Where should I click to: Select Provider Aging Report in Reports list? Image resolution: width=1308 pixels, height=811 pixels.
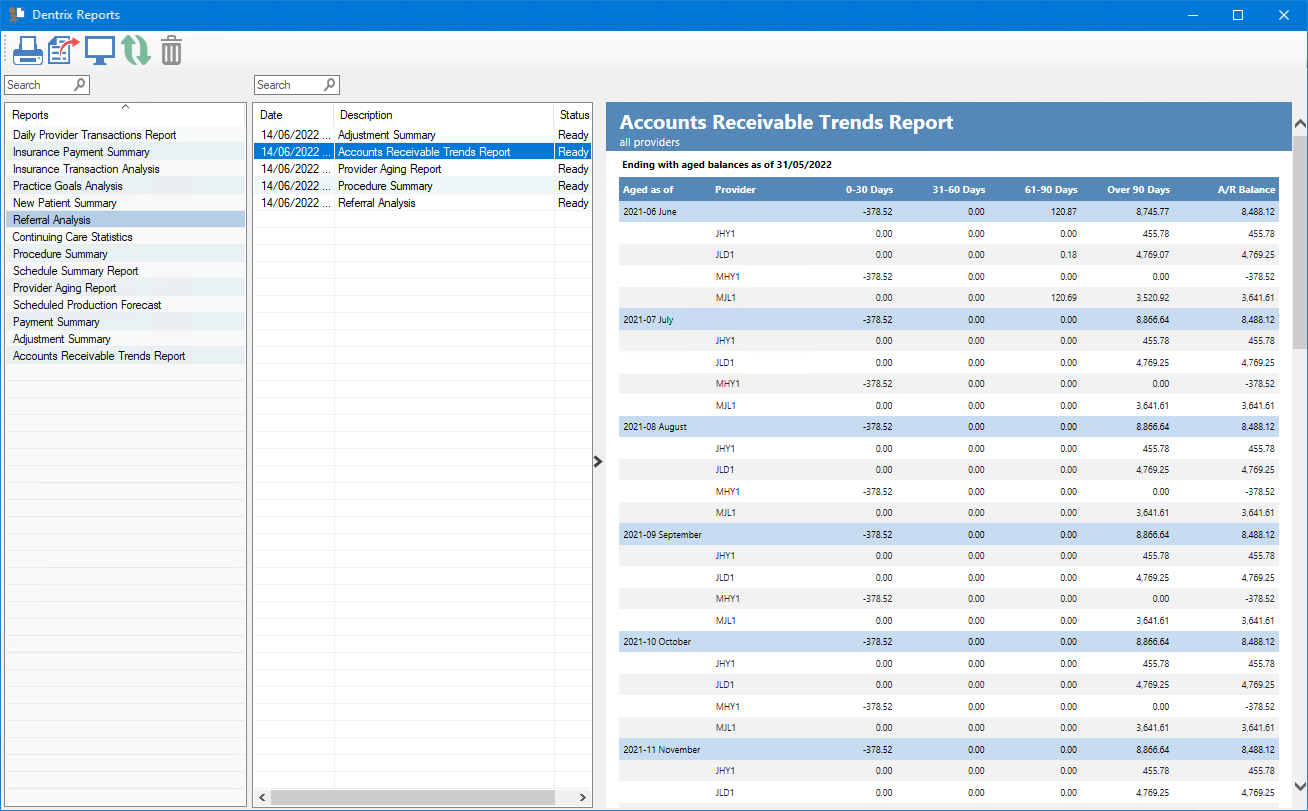coord(65,288)
